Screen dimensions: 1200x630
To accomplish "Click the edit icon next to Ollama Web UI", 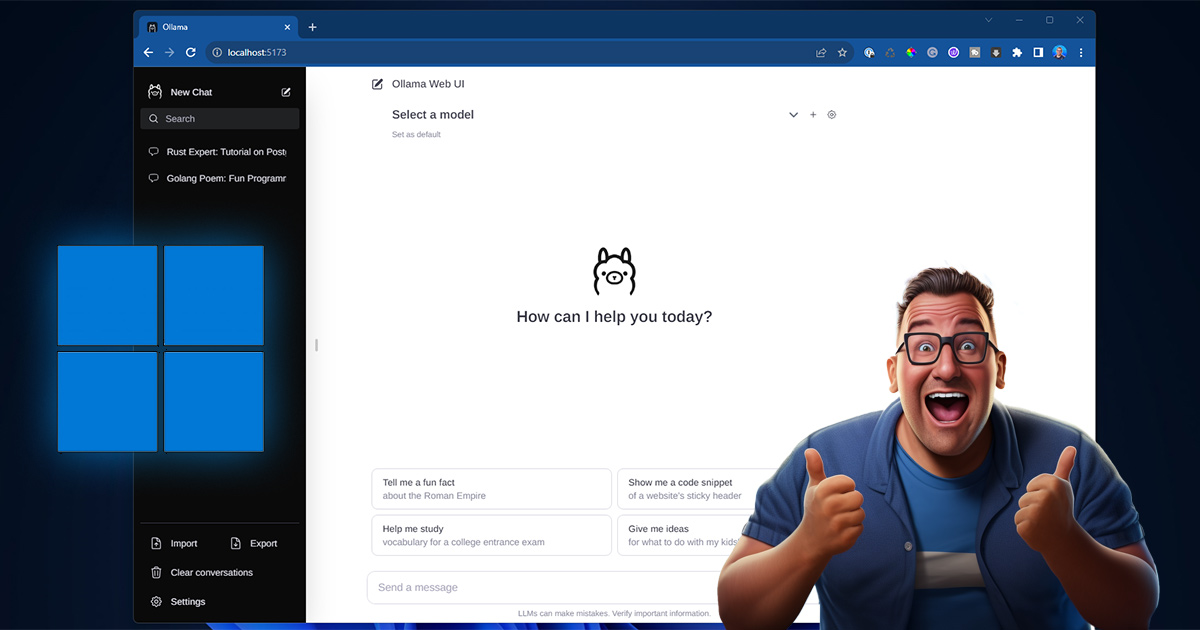I will click(377, 84).
